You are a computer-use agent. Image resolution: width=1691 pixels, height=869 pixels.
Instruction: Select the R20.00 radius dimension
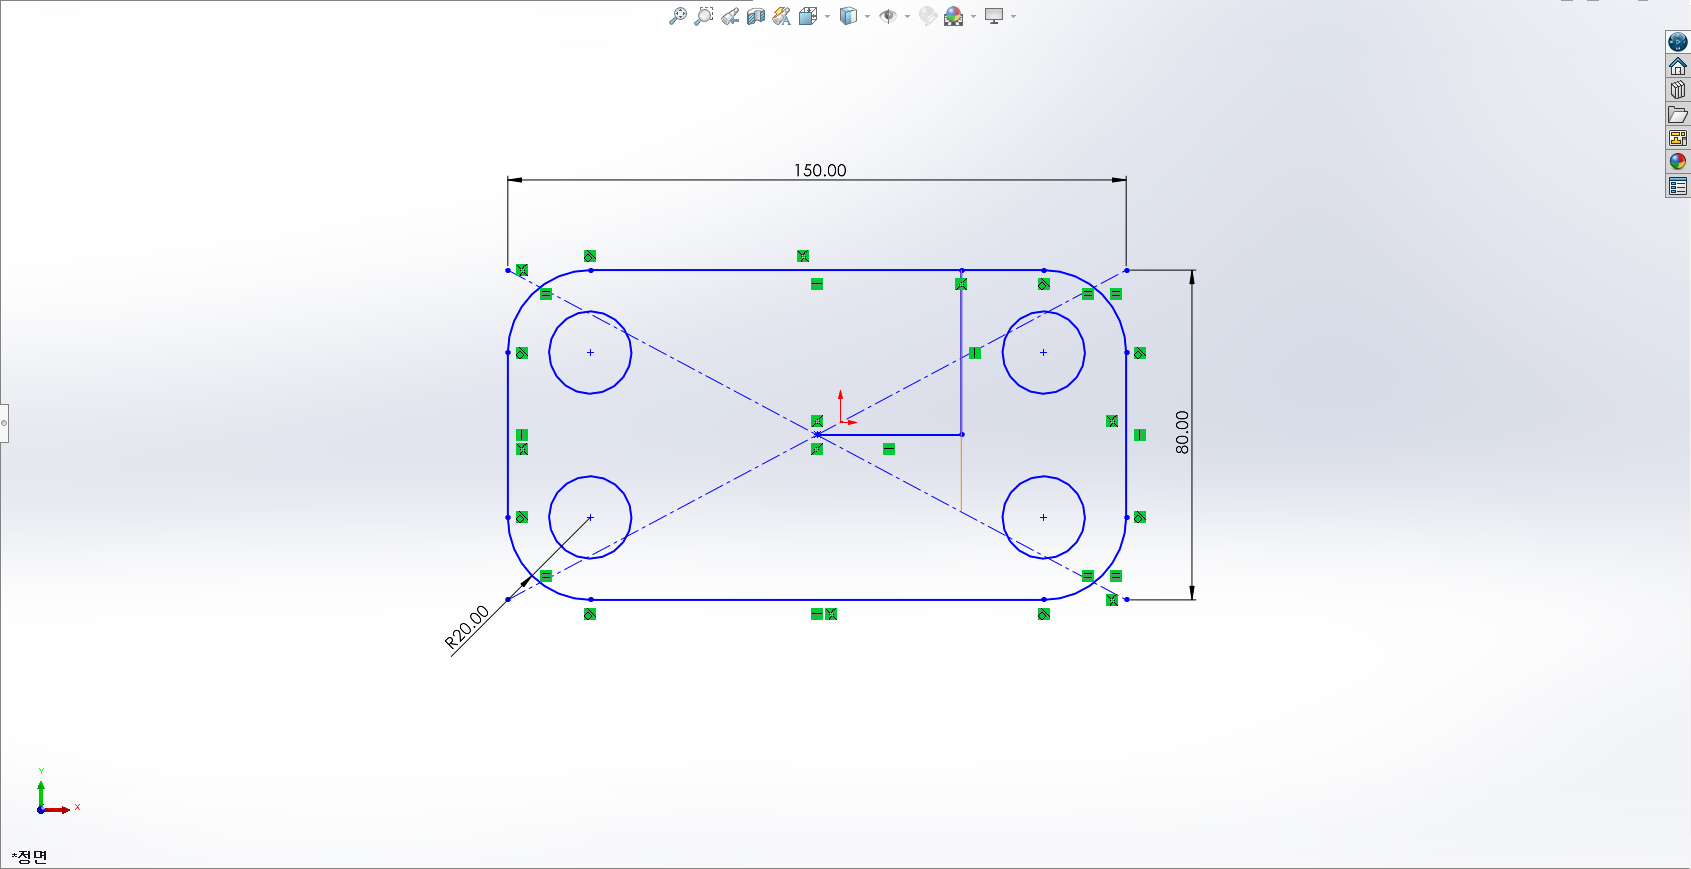click(x=467, y=628)
